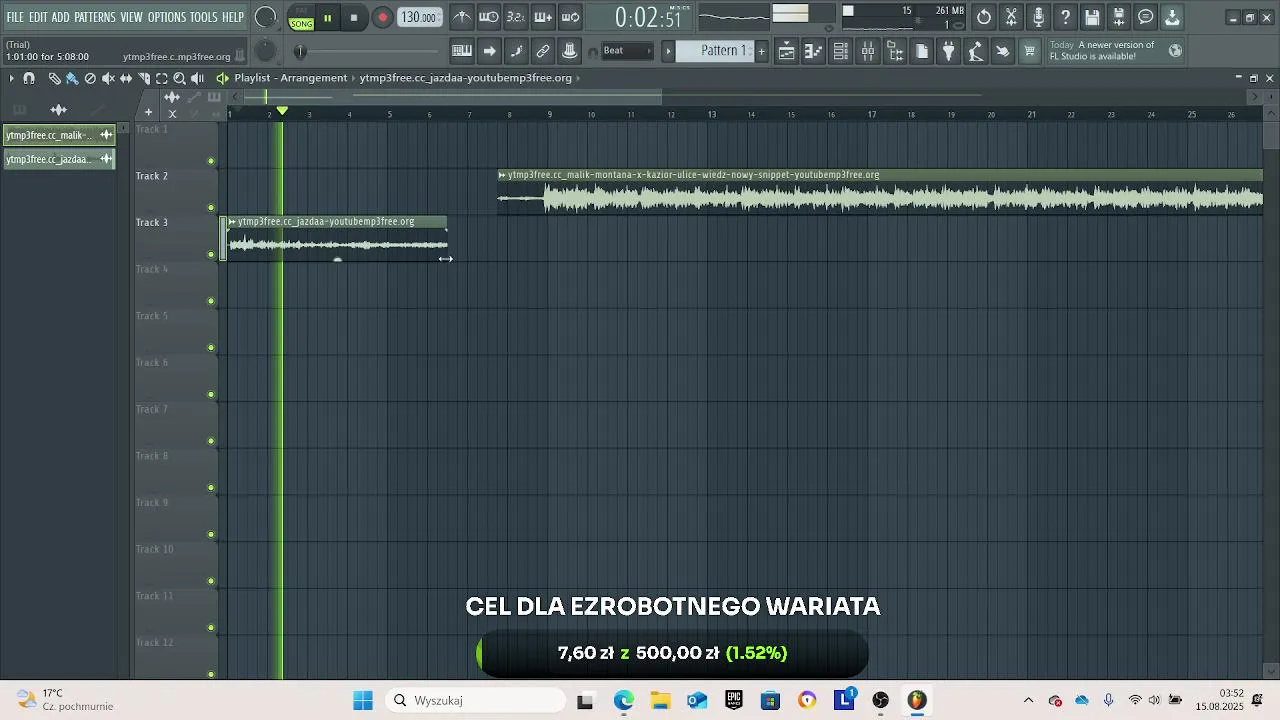Toggle wait for input before recording
1280x720 pixels.
click(x=489, y=17)
